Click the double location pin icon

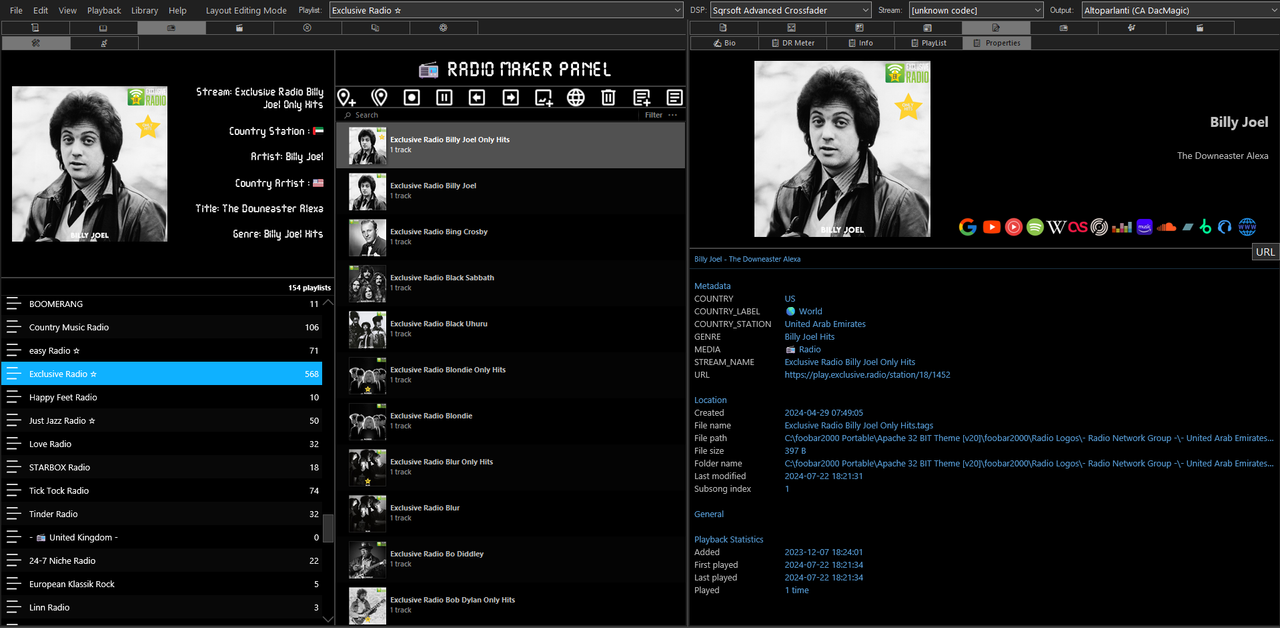tap(379, 97)
